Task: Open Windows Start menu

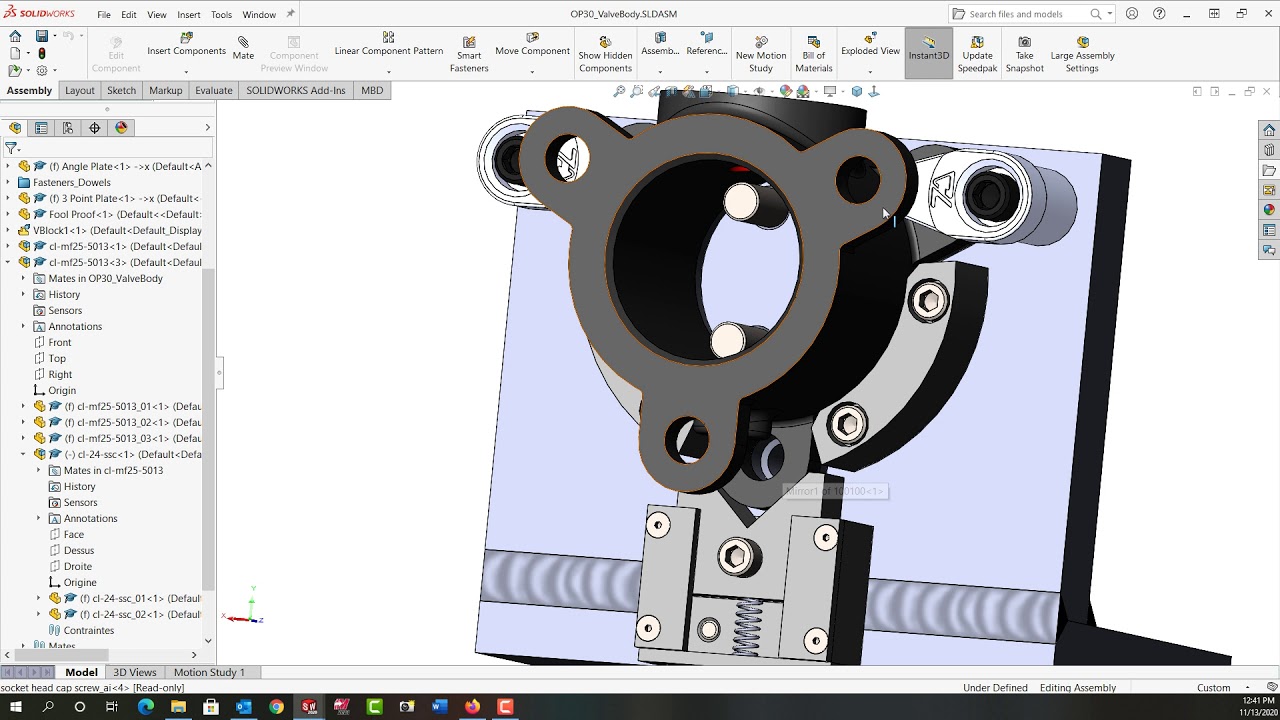Action: 16,707
